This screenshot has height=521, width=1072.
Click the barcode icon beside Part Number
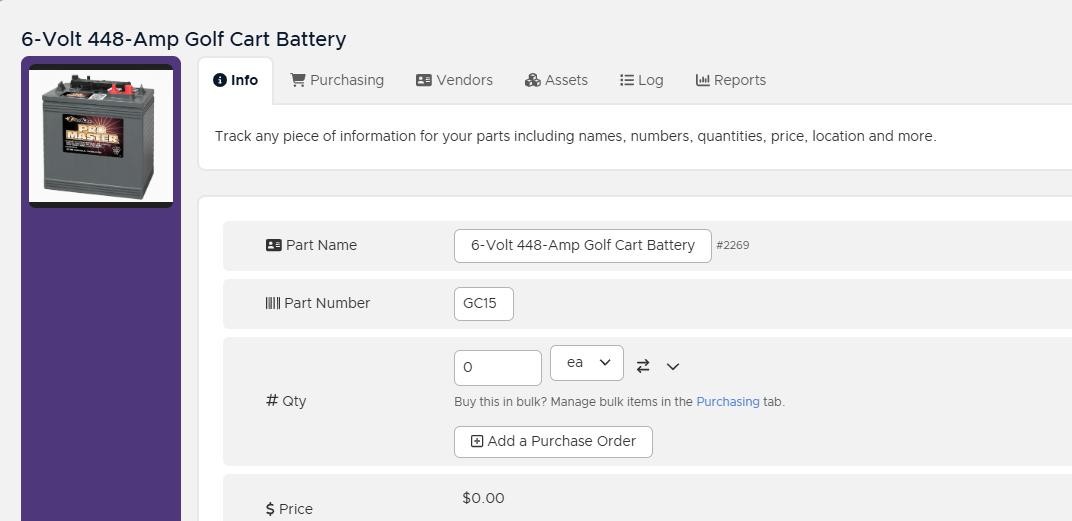pyautogui.click(x=273, y=303)
